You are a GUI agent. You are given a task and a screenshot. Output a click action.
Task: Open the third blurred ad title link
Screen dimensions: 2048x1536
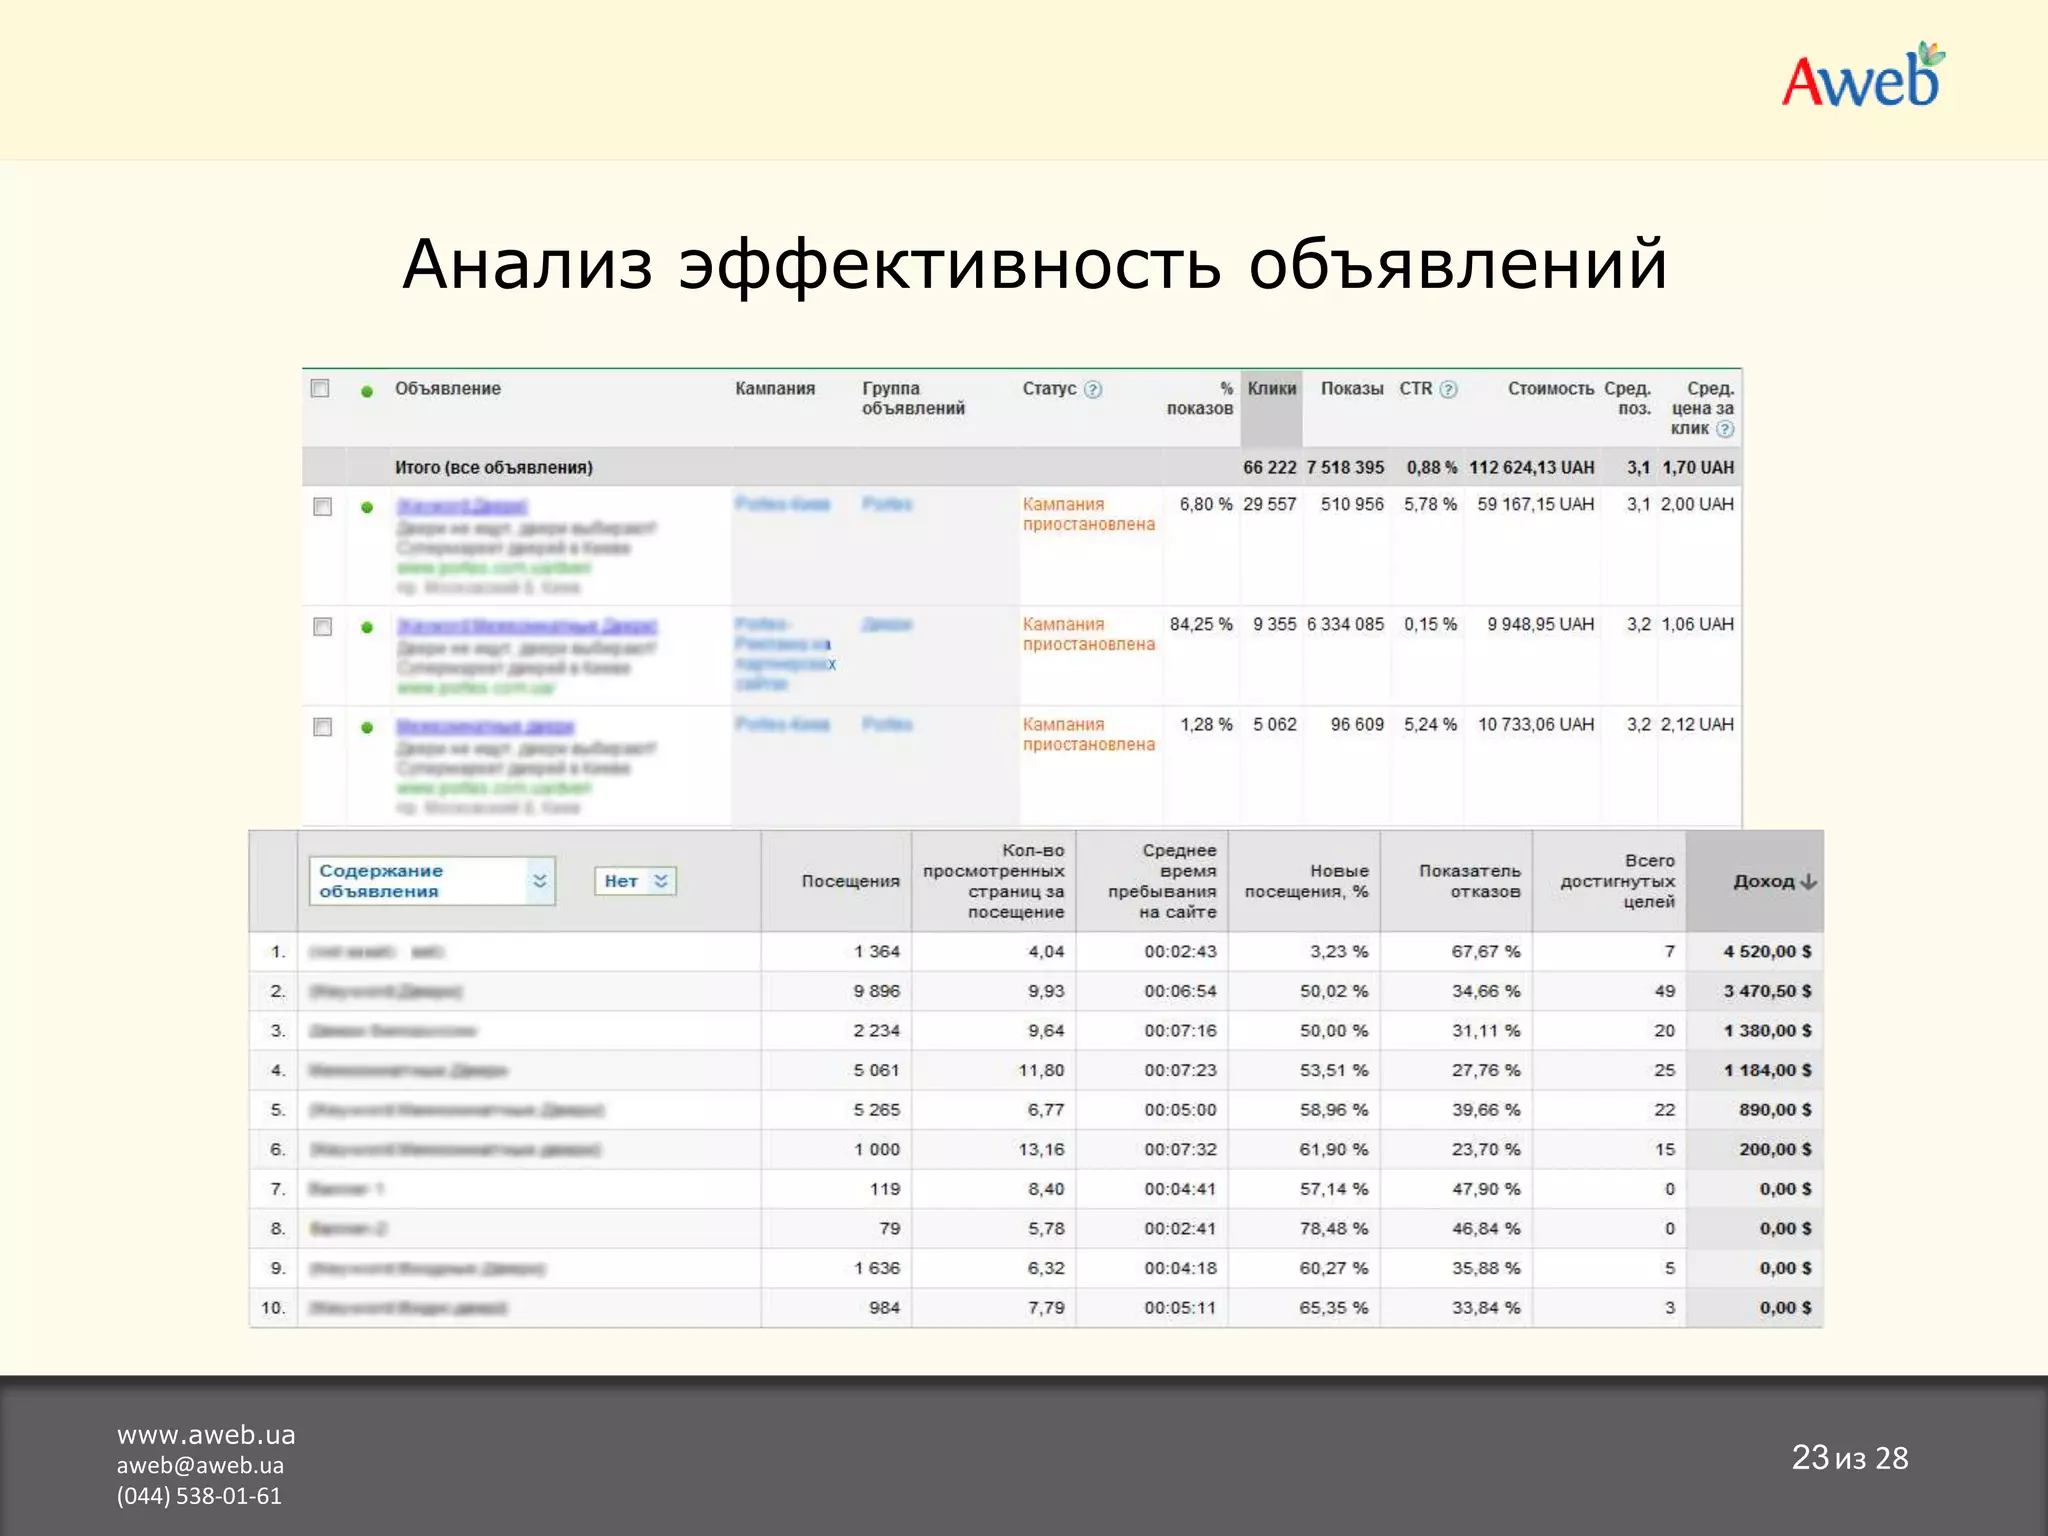point(485,726)
